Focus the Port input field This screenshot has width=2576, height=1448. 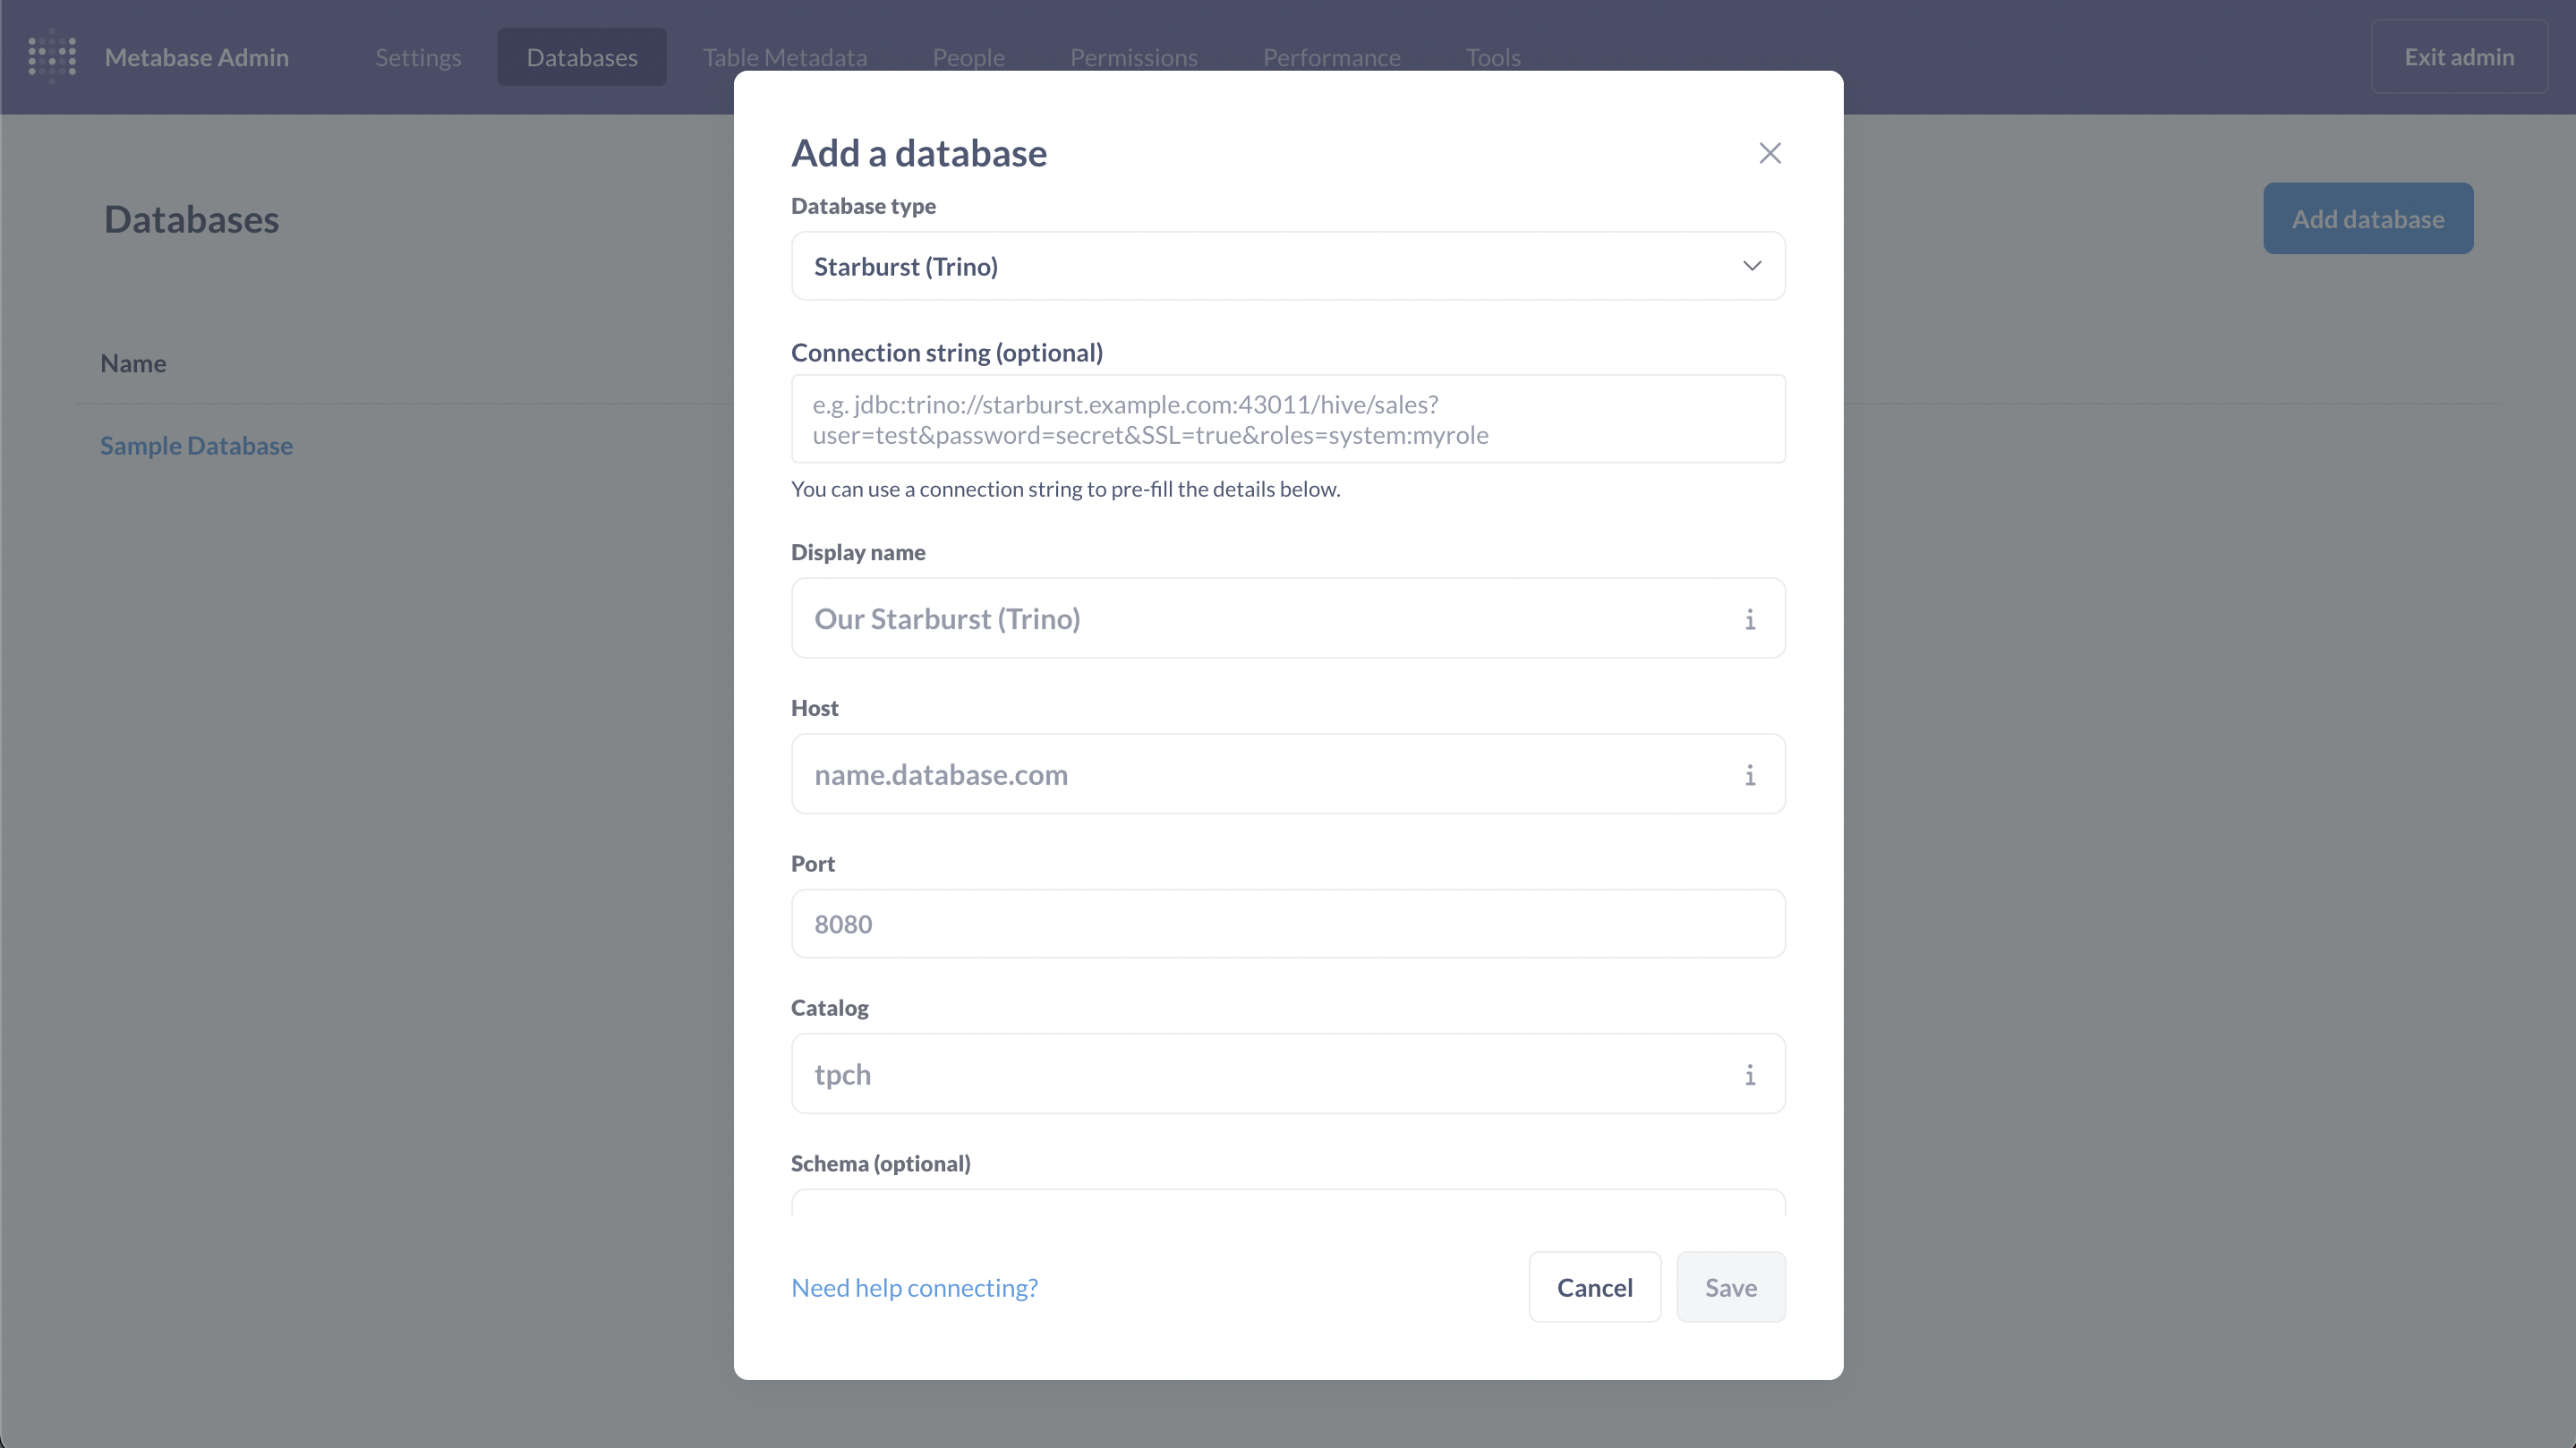pos(1288,923)
